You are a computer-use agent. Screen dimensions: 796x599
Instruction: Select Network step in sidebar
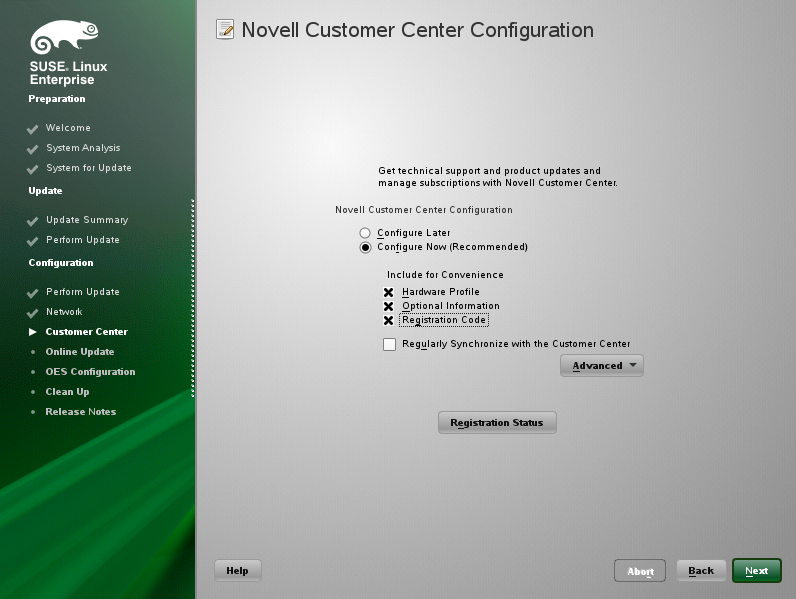coord(64,312)
